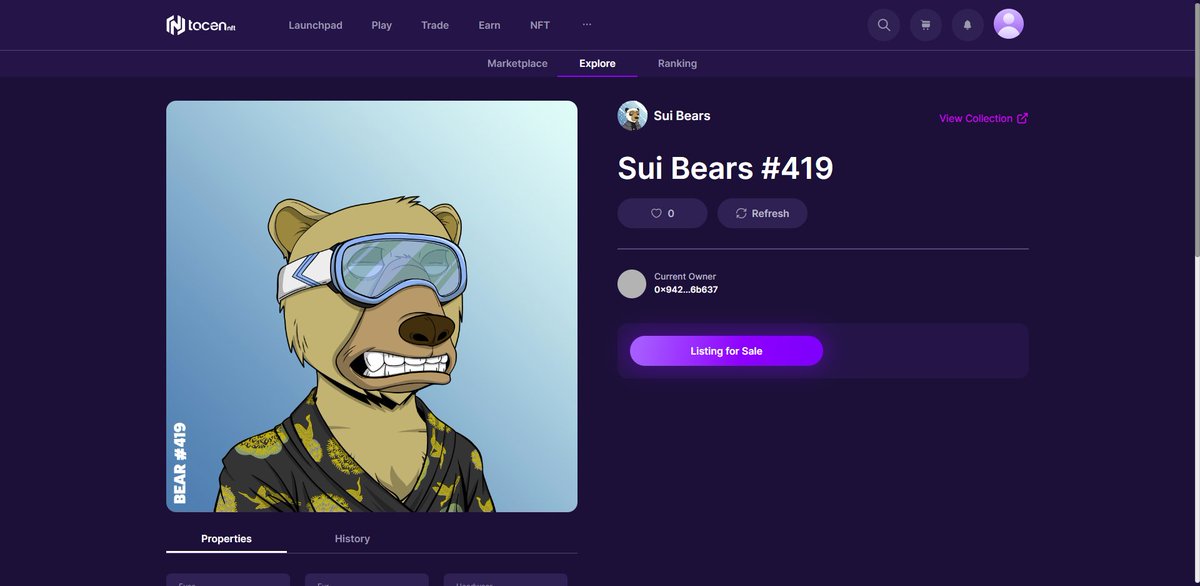Open the Launchpad menu

coord(315,25)
